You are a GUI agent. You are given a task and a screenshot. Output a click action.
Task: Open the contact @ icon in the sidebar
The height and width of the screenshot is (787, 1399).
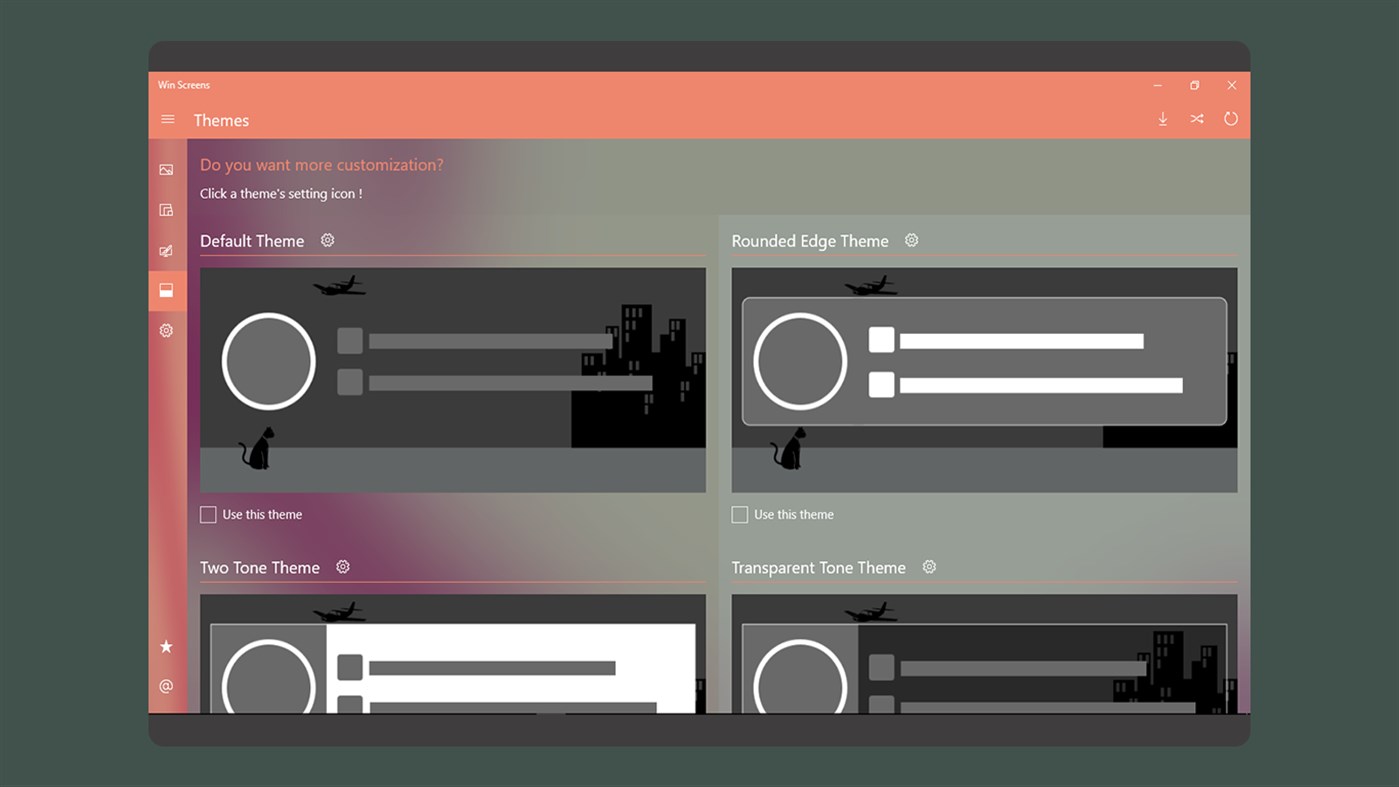tap(166, 686)
